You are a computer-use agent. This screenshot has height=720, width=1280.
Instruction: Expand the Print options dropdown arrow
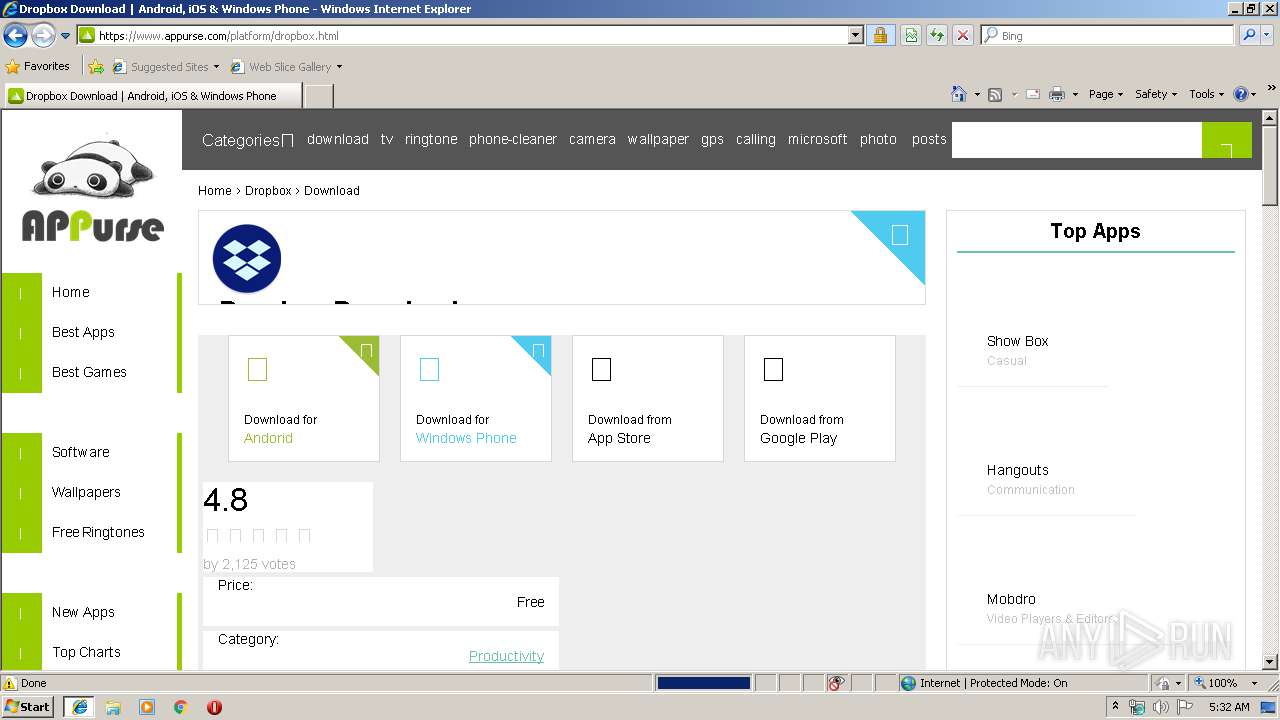1075,94
